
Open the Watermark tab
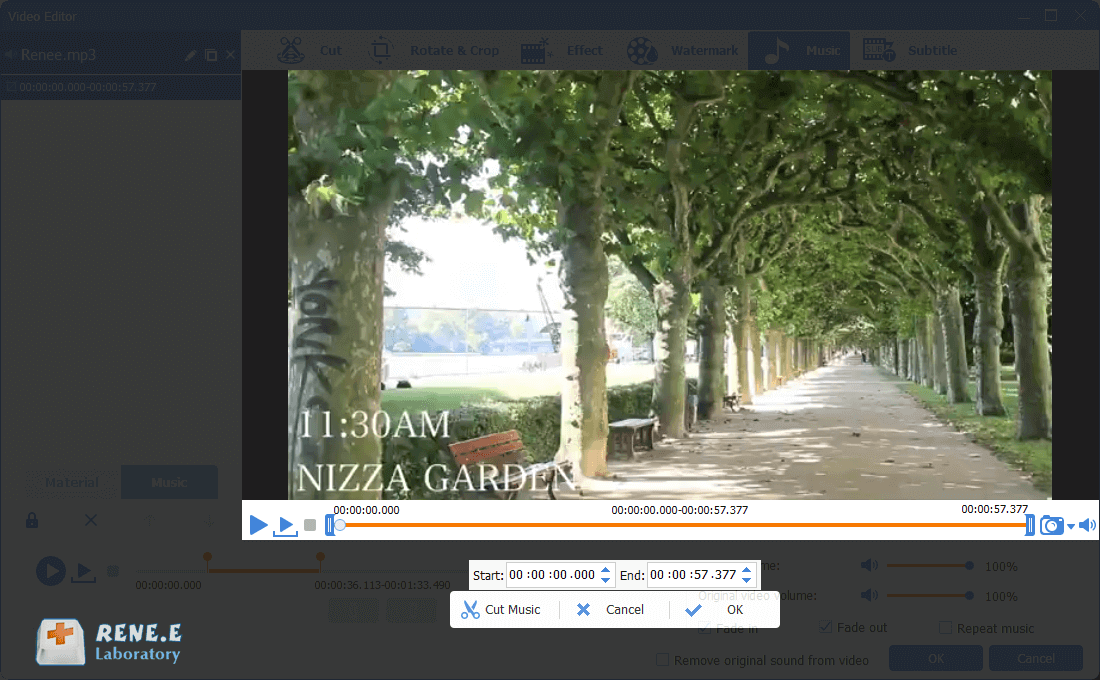coord(684,51)
